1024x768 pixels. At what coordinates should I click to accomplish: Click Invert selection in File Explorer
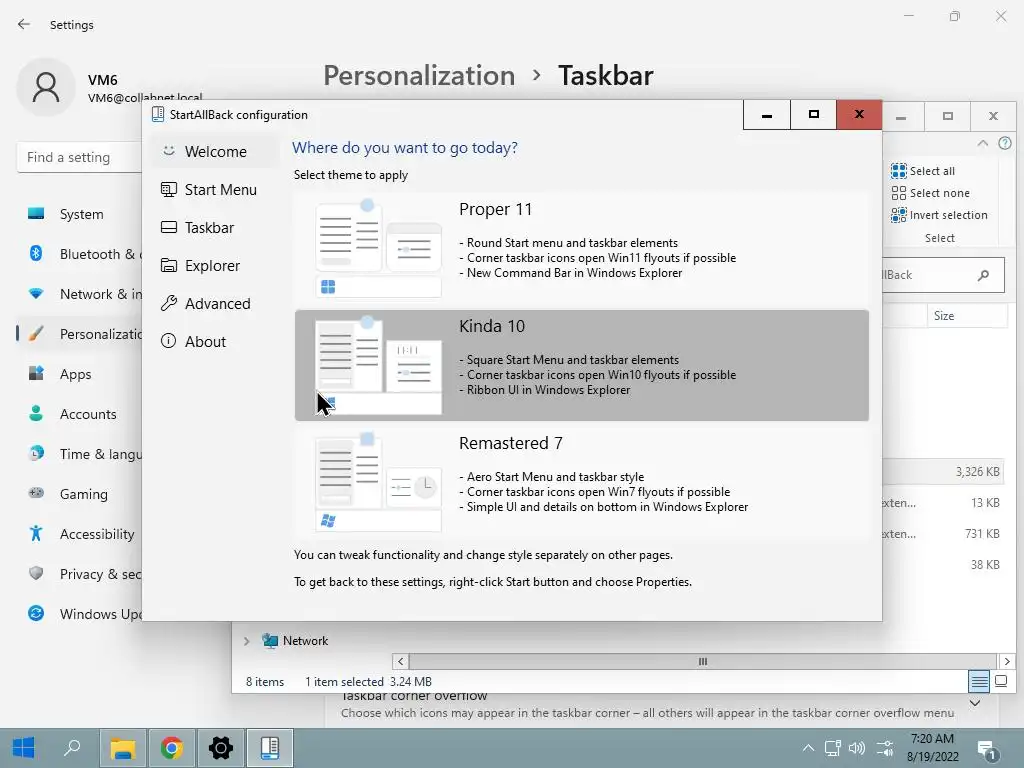tap(939, 215)
